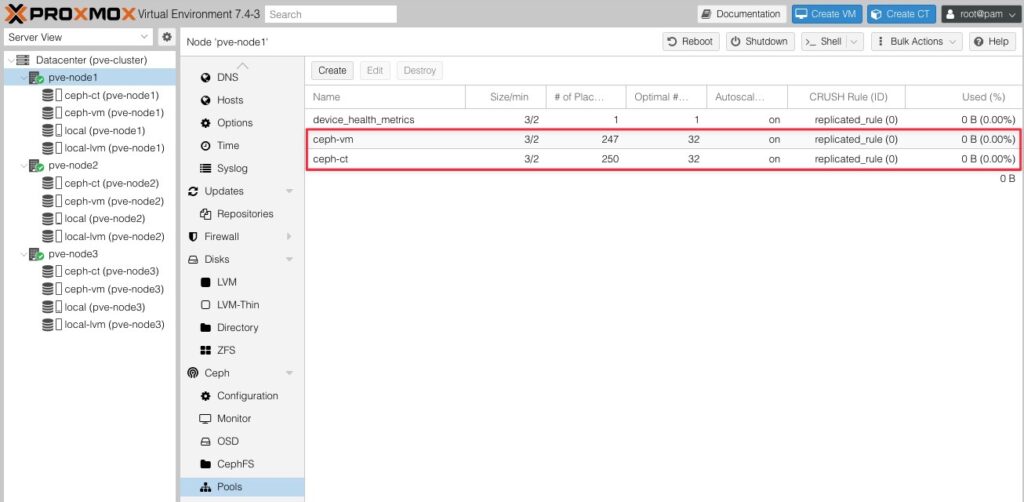1024x502 pixels.
Task: Collapse the pve-node2 tree branch
Action: tap(24, 166)
